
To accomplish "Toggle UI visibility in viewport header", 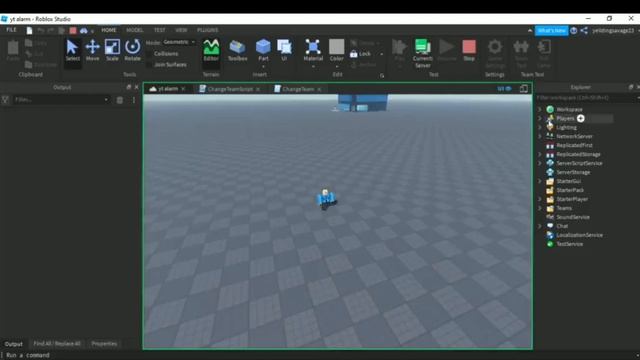I will click(504, 89).
